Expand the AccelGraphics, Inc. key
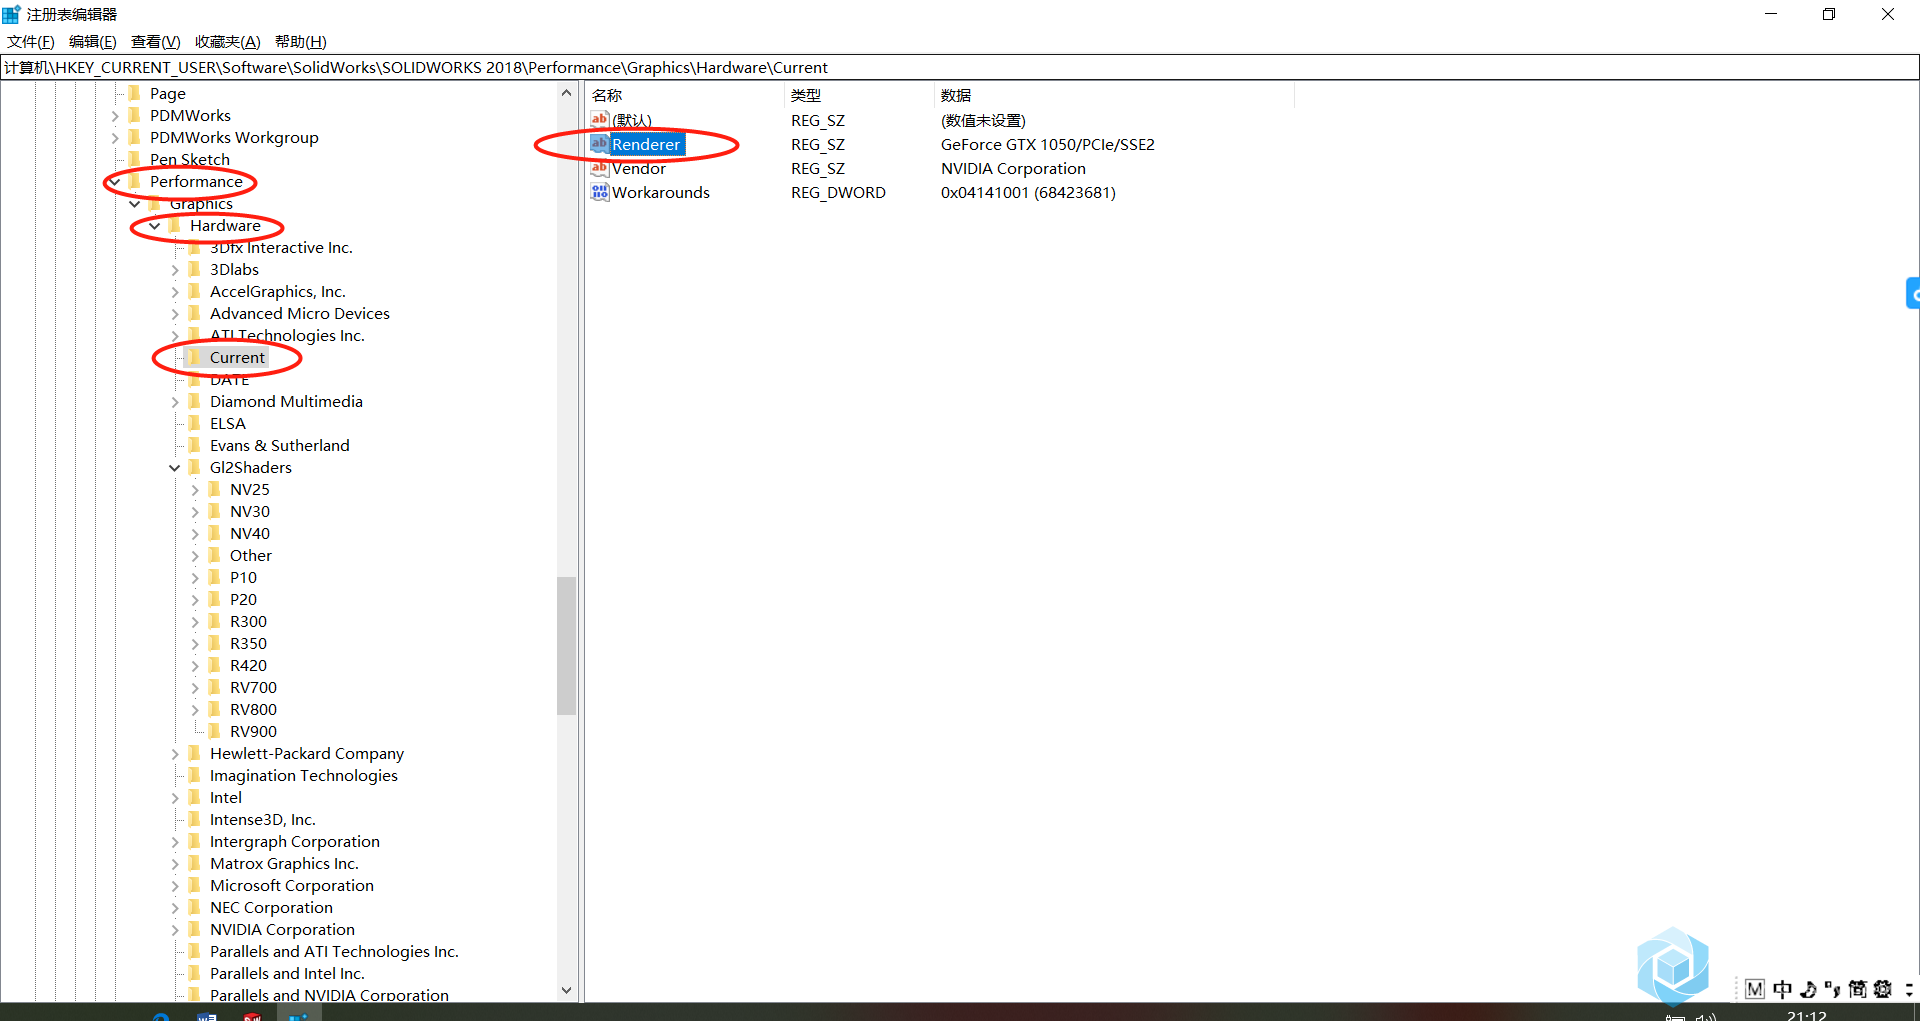This screenshot has height=1021, width=1920. (x=175, y=292)
